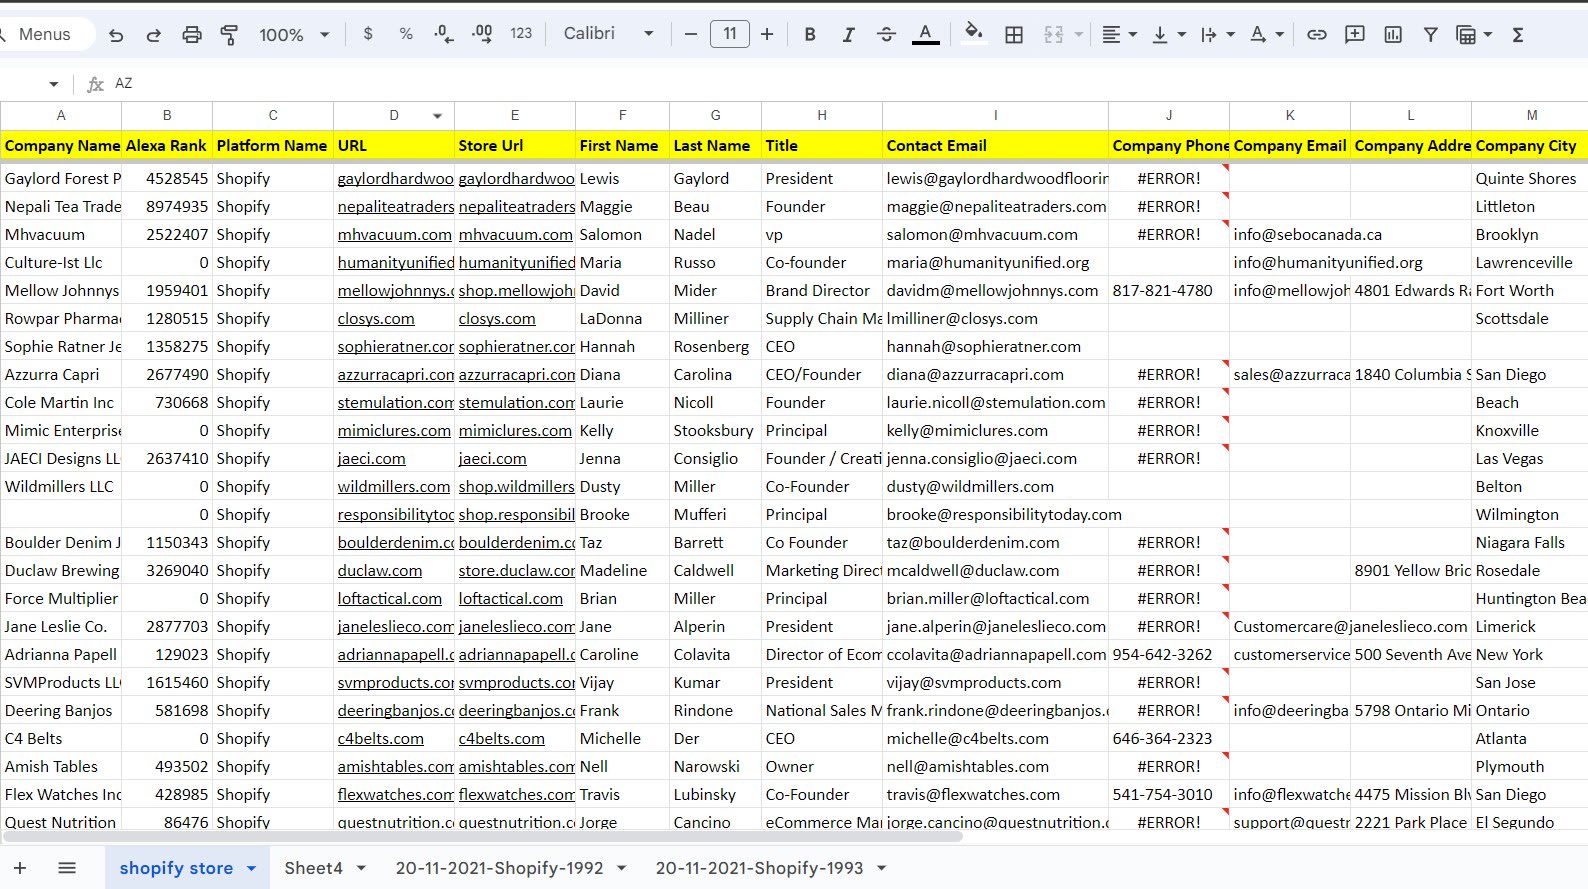Open the Functions sigma menu

pyautogui.click(x=1518, y=34)
